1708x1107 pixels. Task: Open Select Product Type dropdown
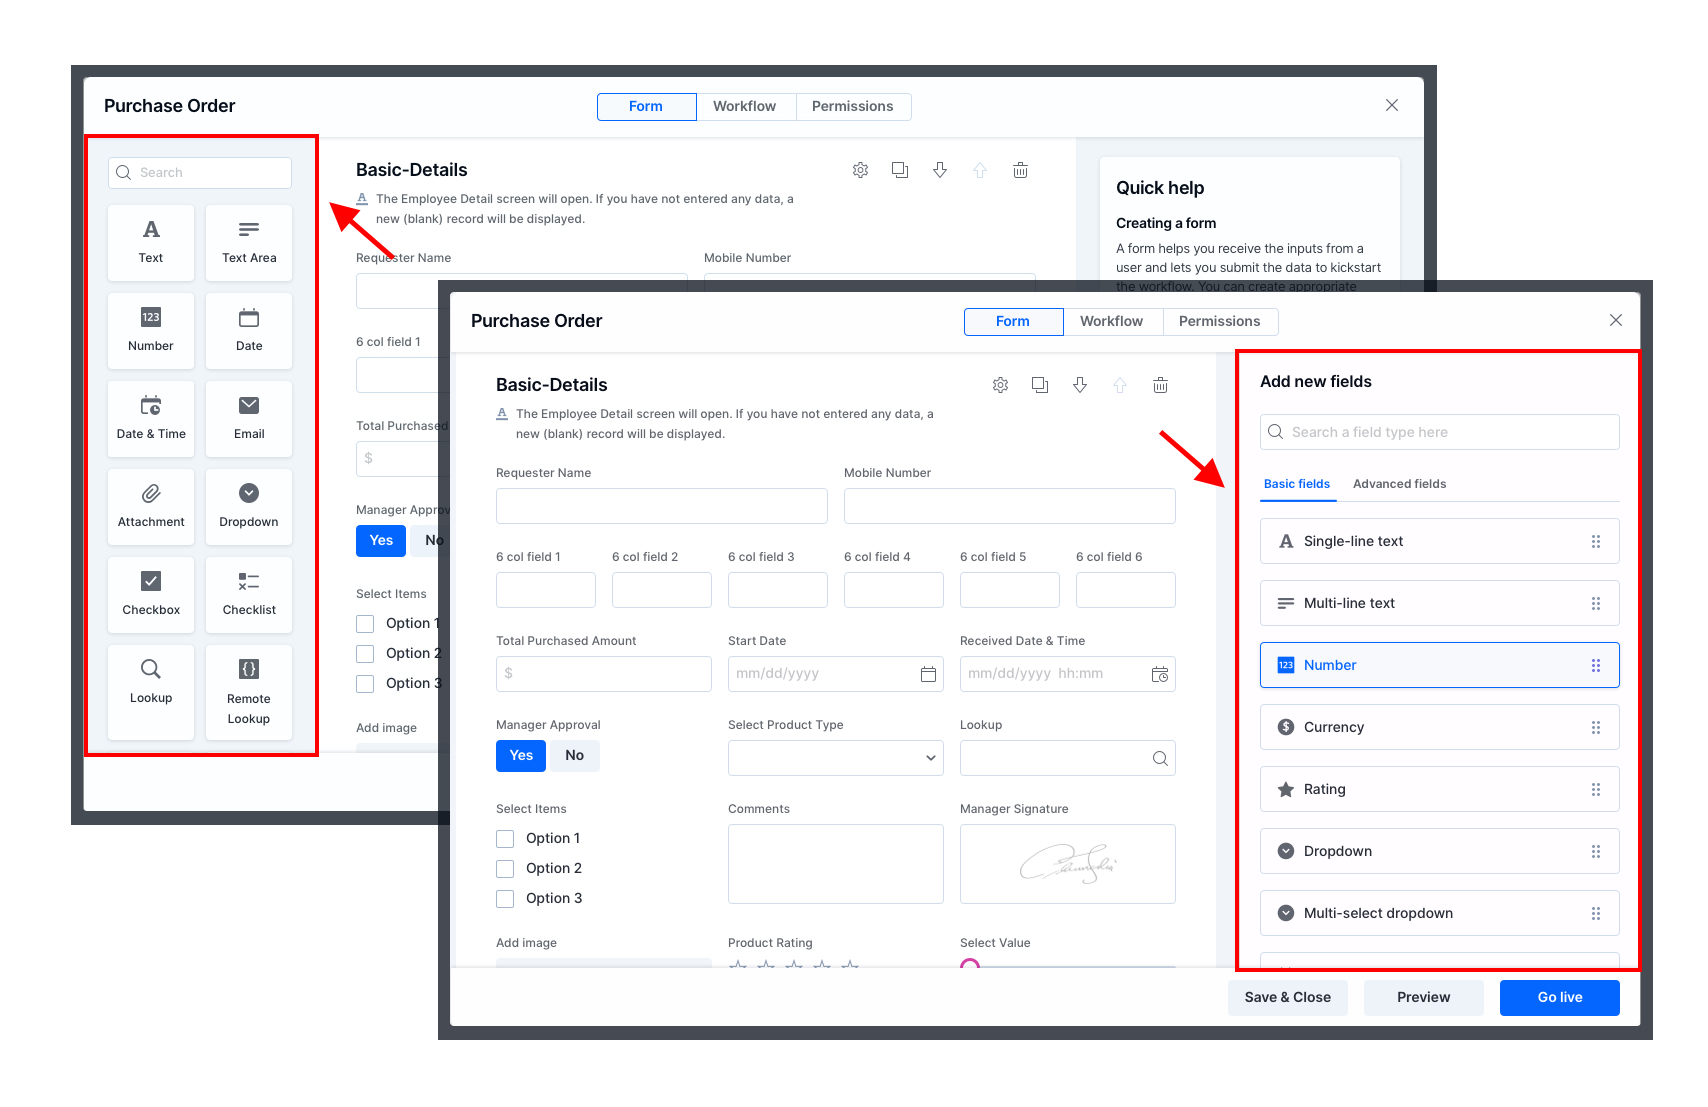point(836,758)
